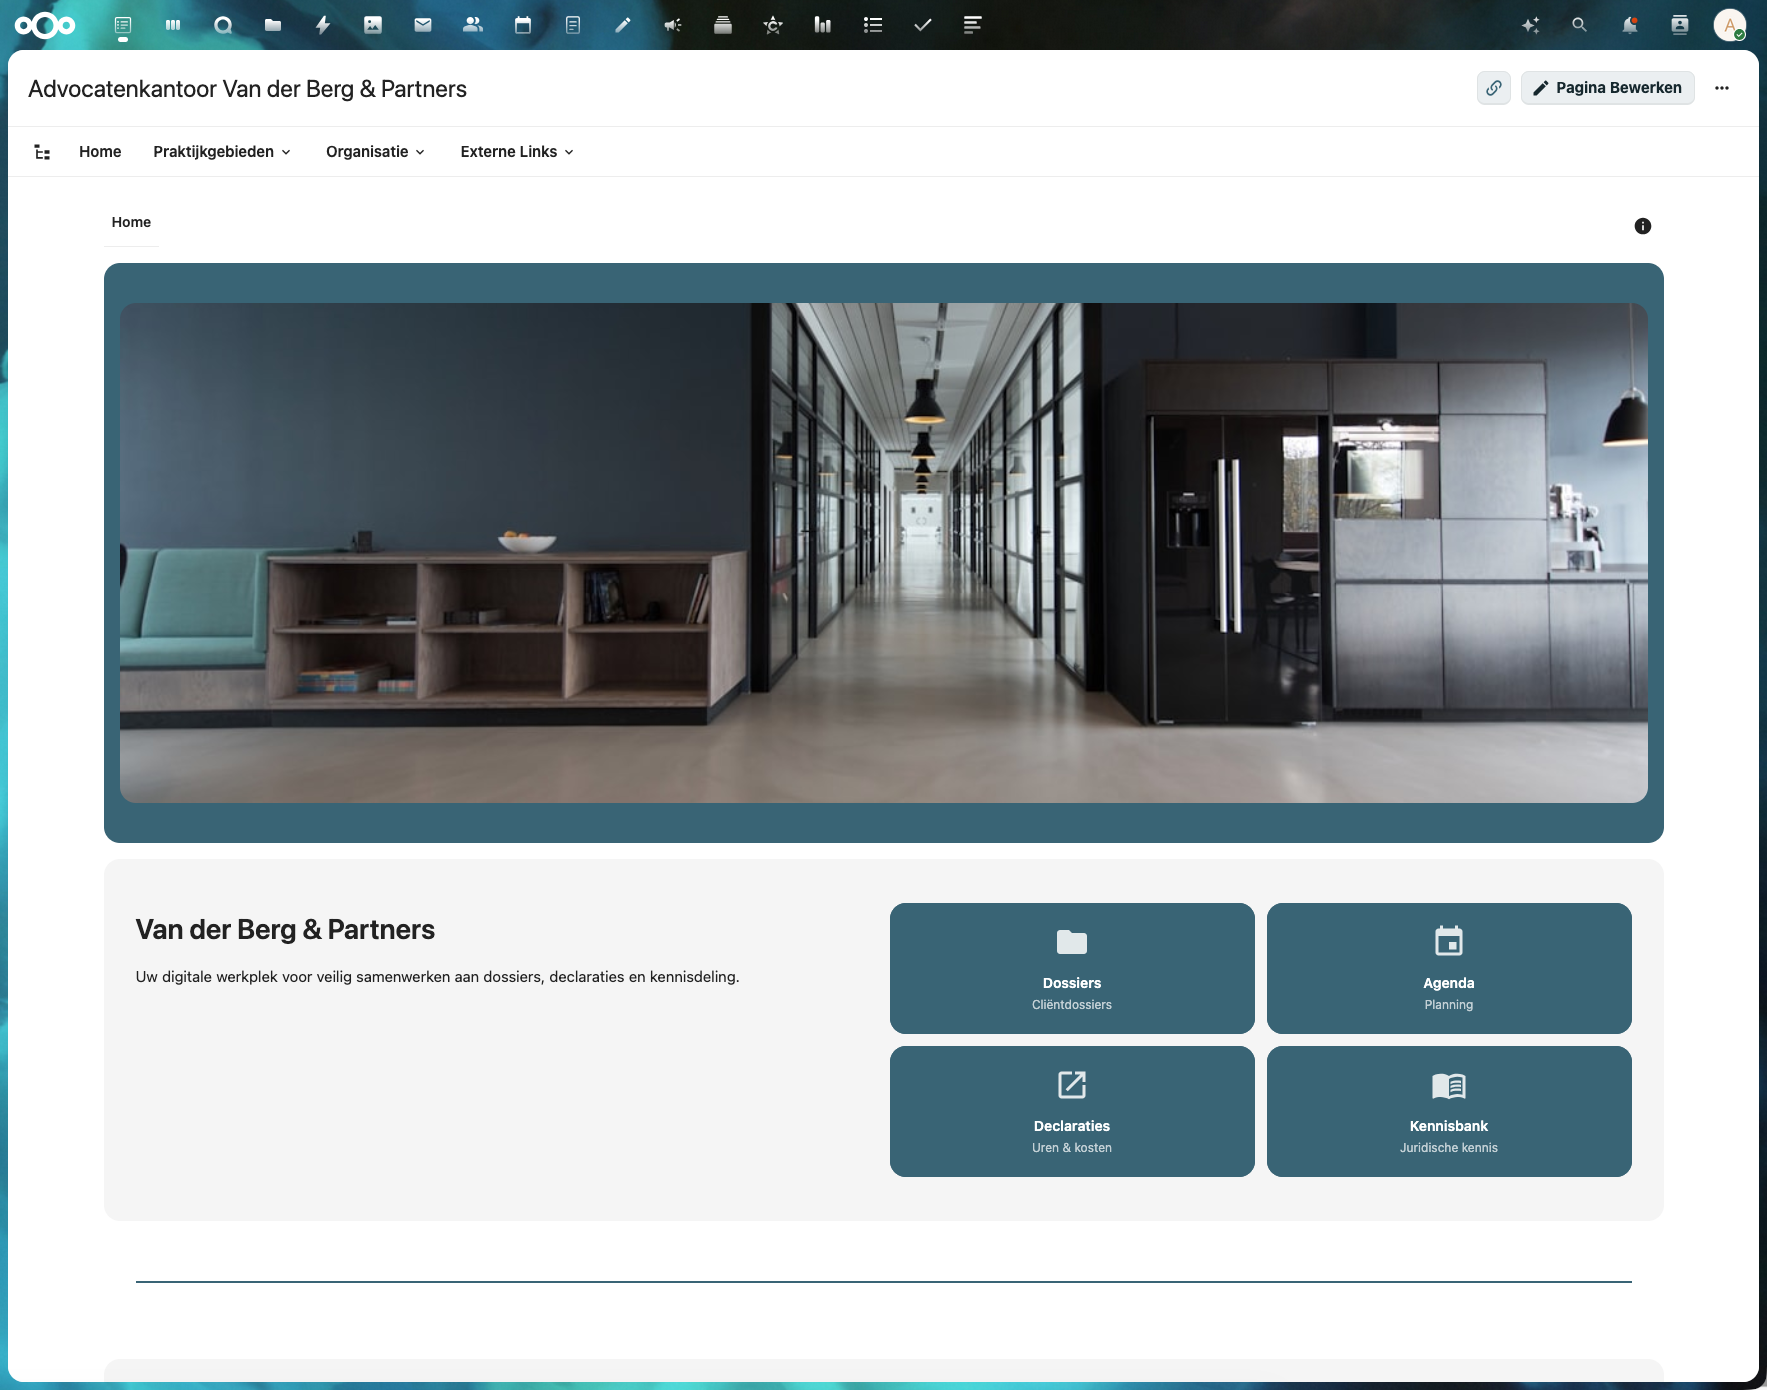Open the Calendar app
Screen dimensions: 1767x1390
pos(523,25)
